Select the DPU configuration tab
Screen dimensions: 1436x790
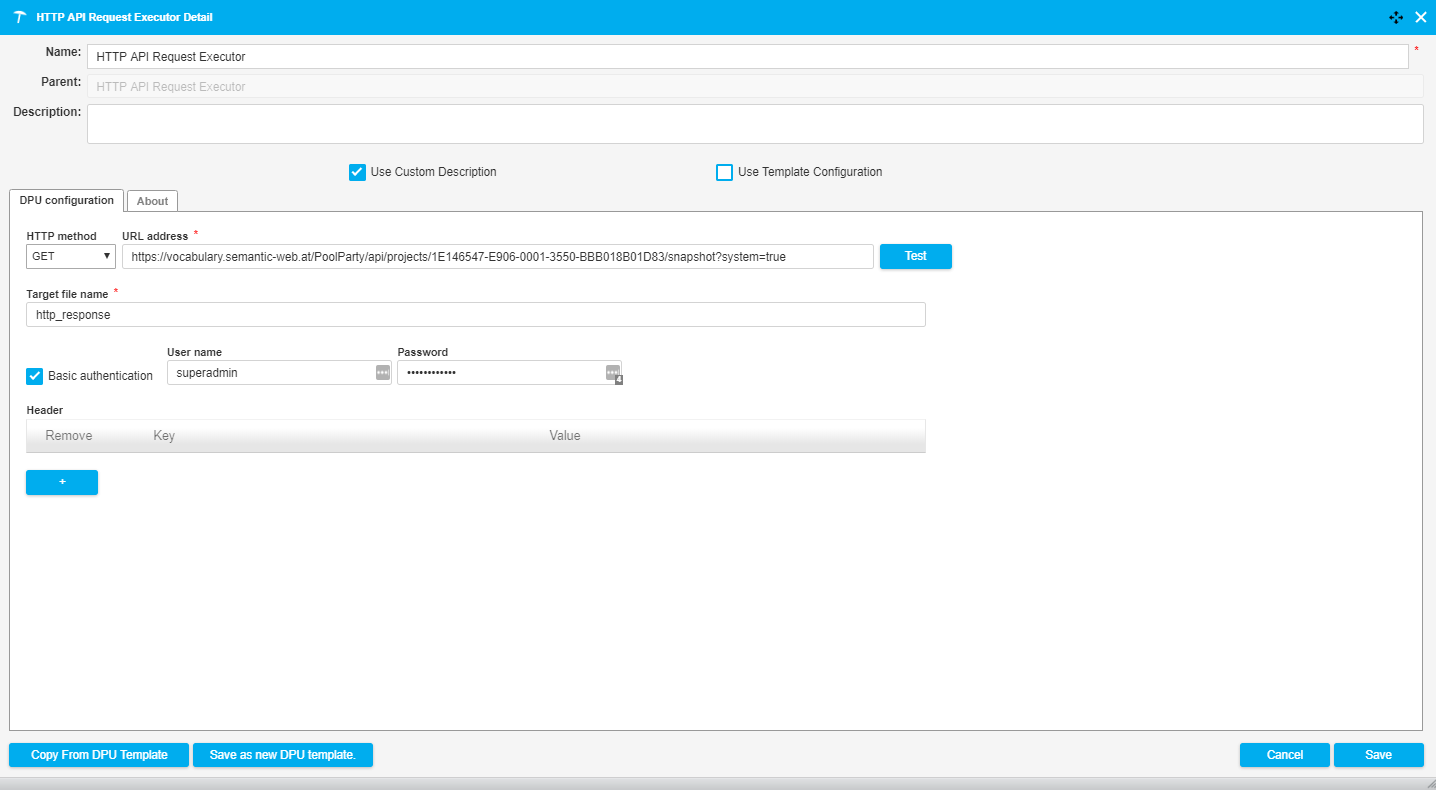tap(67, 200)
